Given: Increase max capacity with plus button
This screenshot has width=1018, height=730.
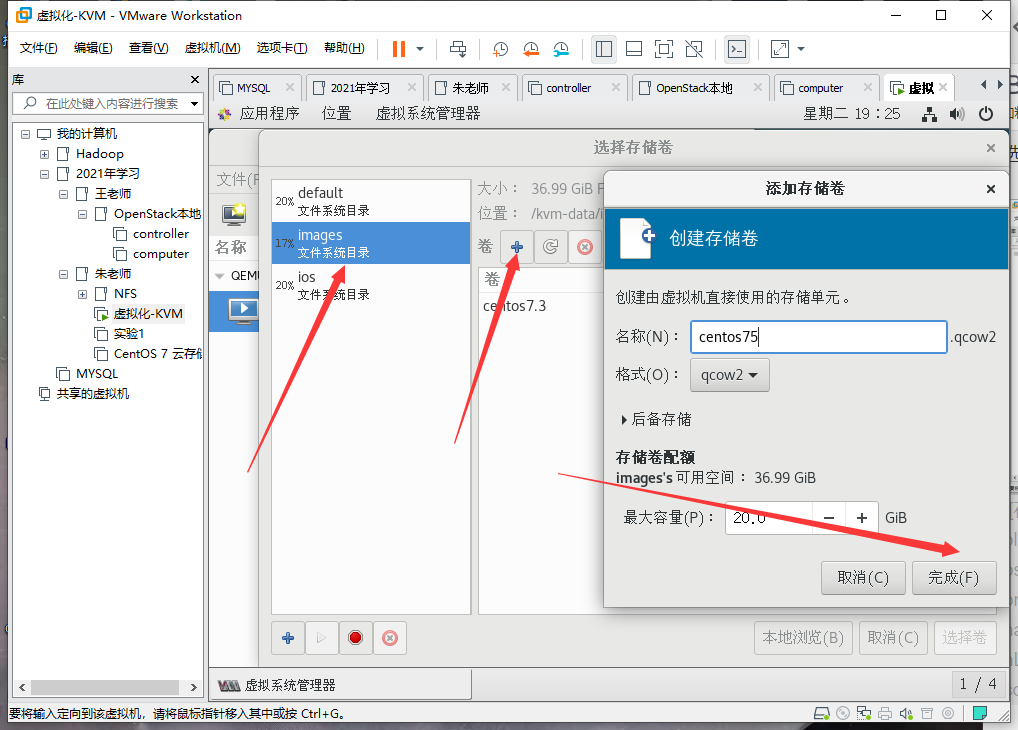Looking at the screenshot, I should pyautogui.click(x=862, y=518).
